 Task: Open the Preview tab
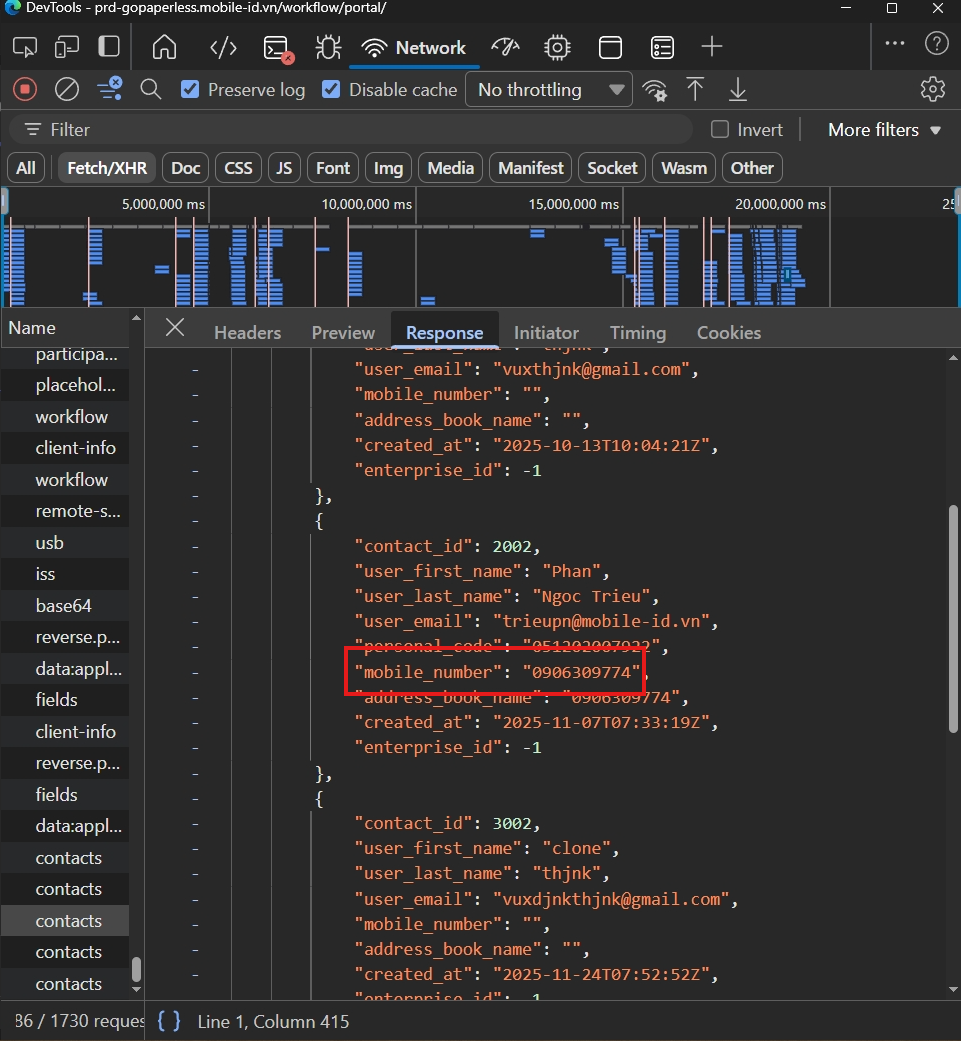[343, 333]
